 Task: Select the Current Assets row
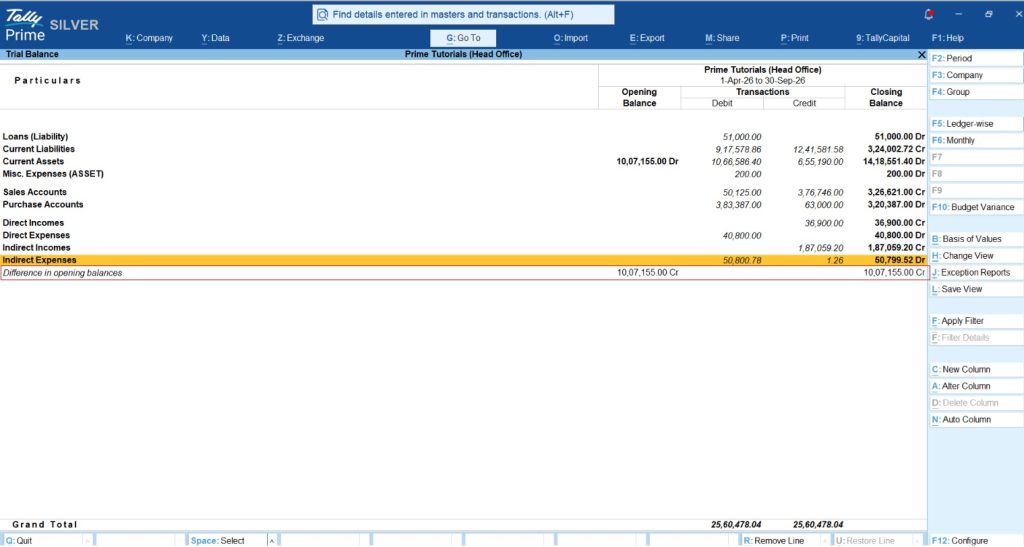(x=463, y=161)
